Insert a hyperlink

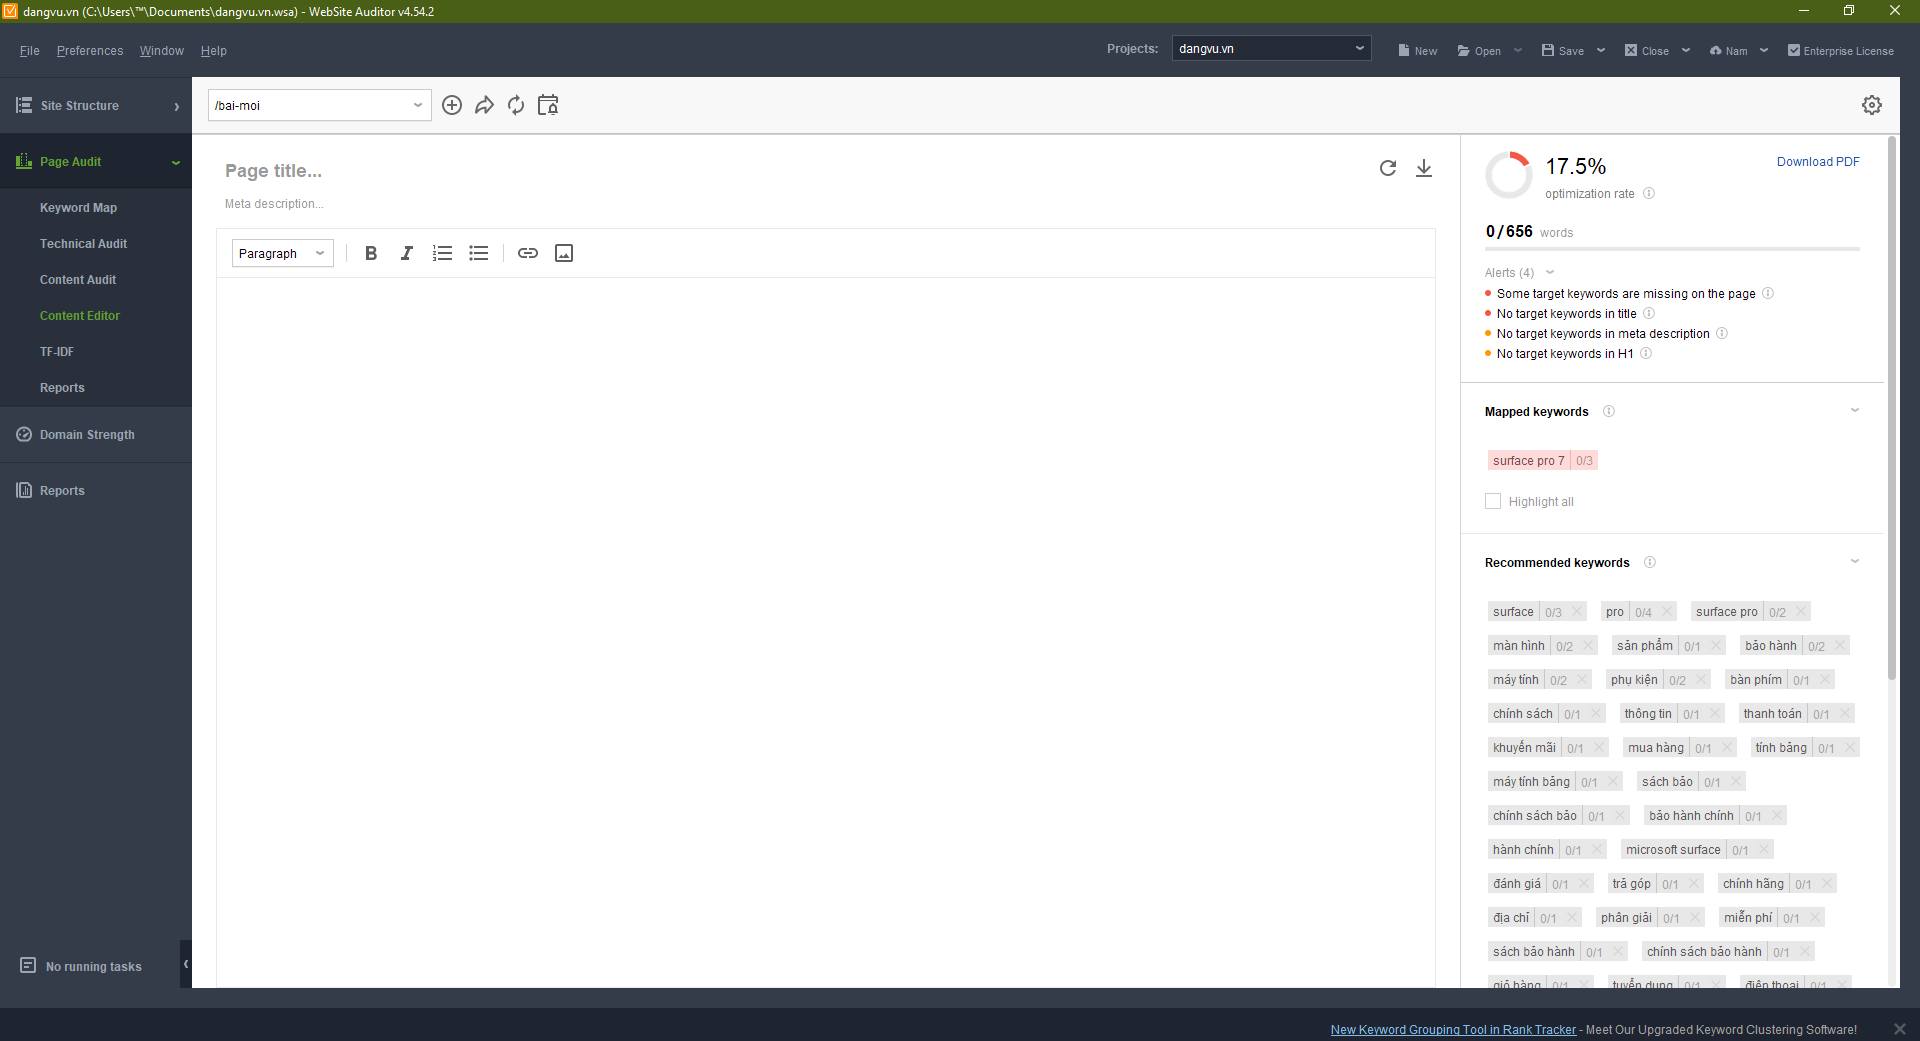coord(528,253)
